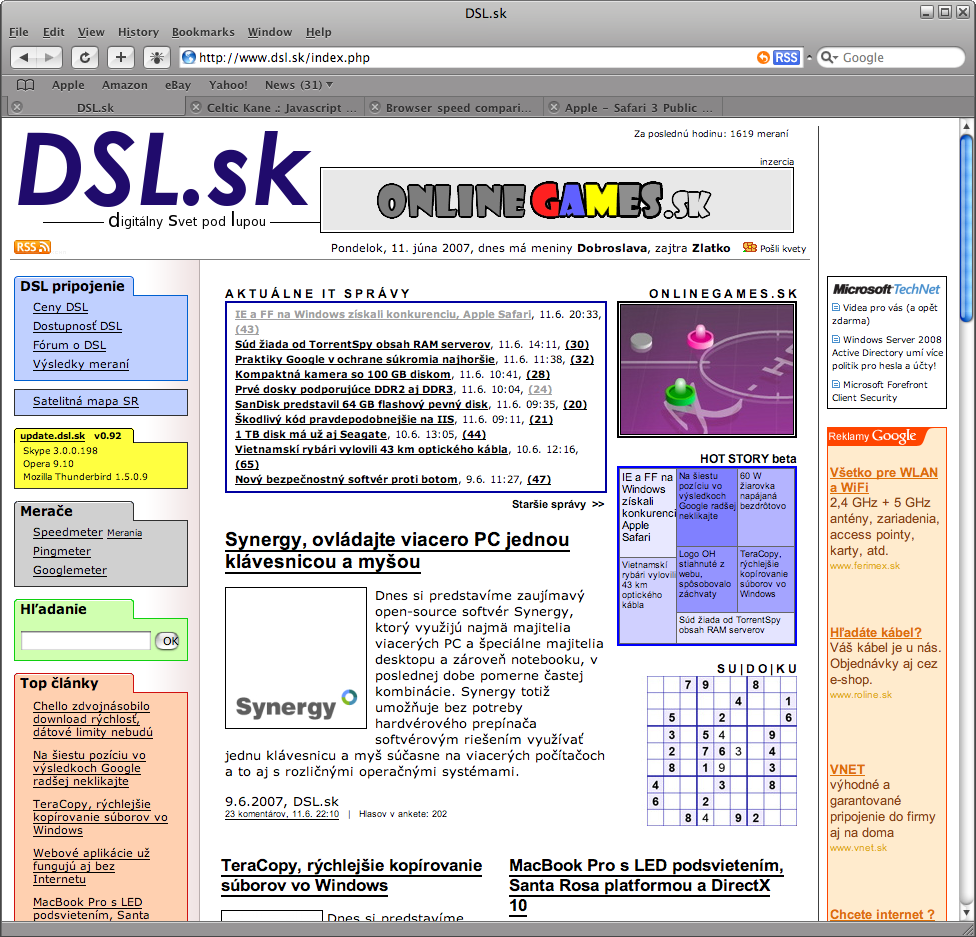976x937 pixels.
Task: Open the File menu
Action: (19, 32)
